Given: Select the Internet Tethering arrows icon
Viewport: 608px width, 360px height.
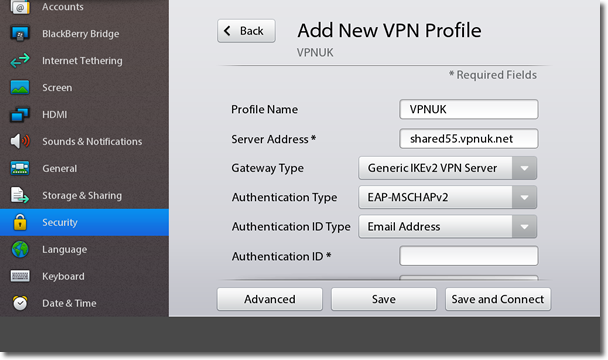Looking at the screenshot, I should coord(20,61).
